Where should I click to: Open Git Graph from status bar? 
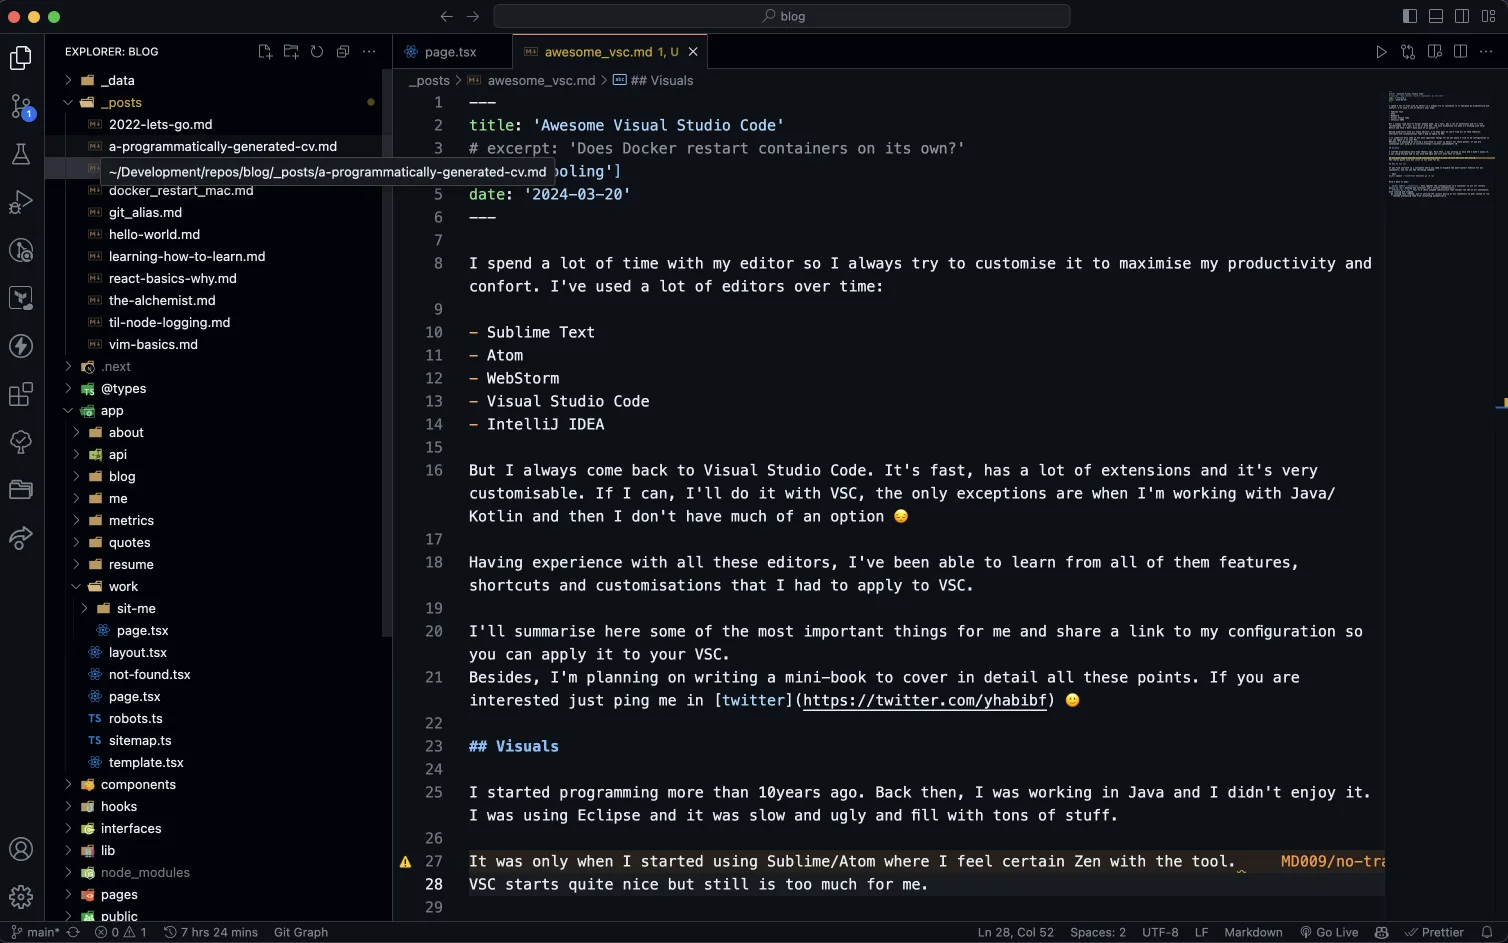coord(301,932)
